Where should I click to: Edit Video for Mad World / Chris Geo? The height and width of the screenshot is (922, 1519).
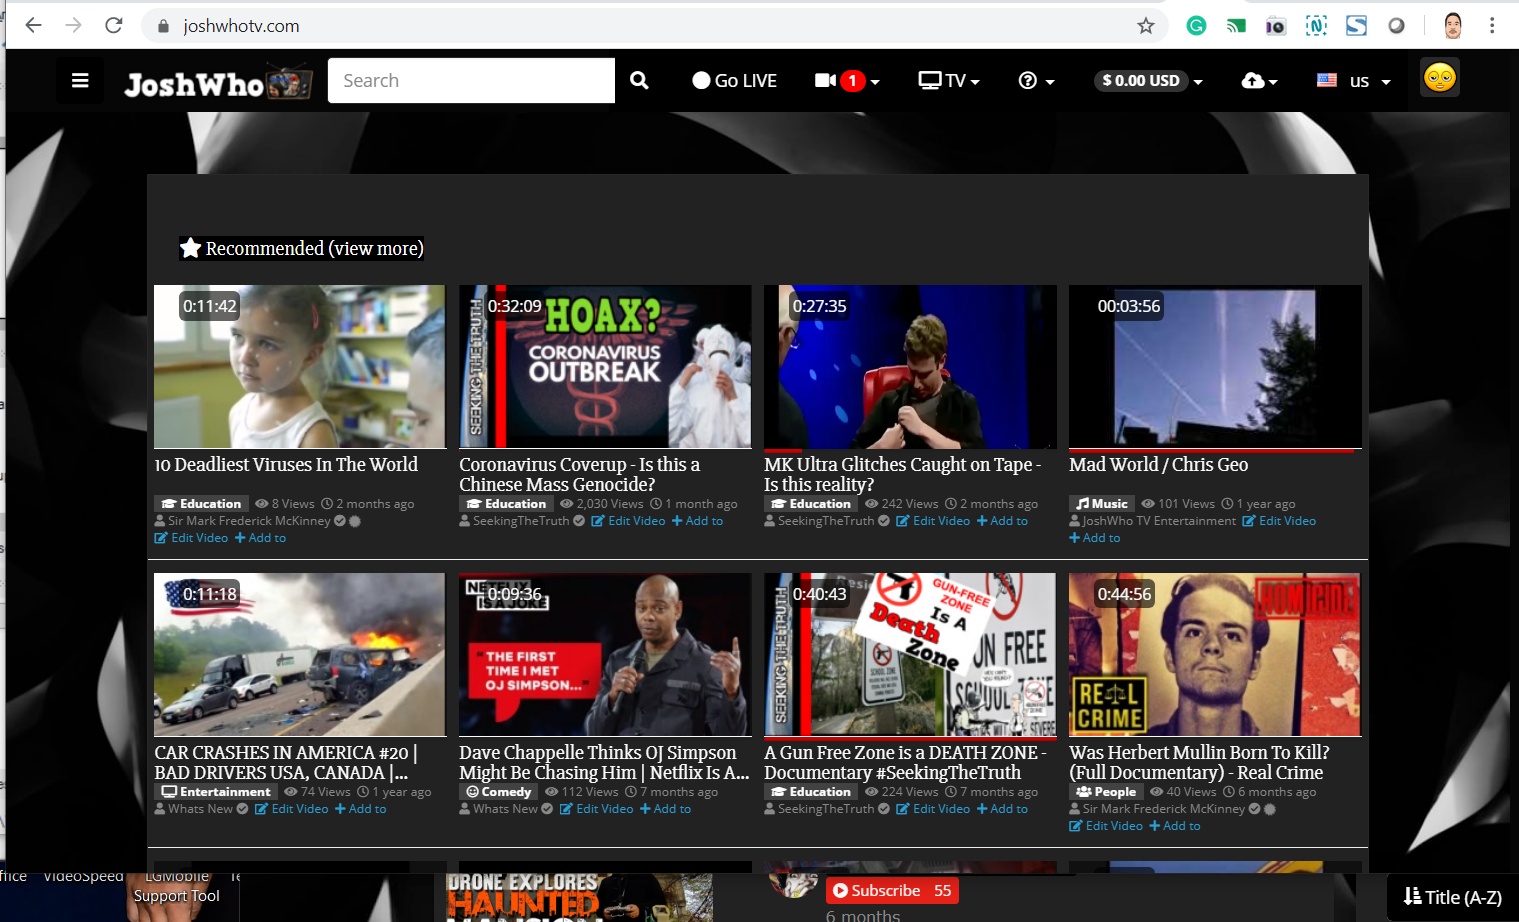(1279, 521)
